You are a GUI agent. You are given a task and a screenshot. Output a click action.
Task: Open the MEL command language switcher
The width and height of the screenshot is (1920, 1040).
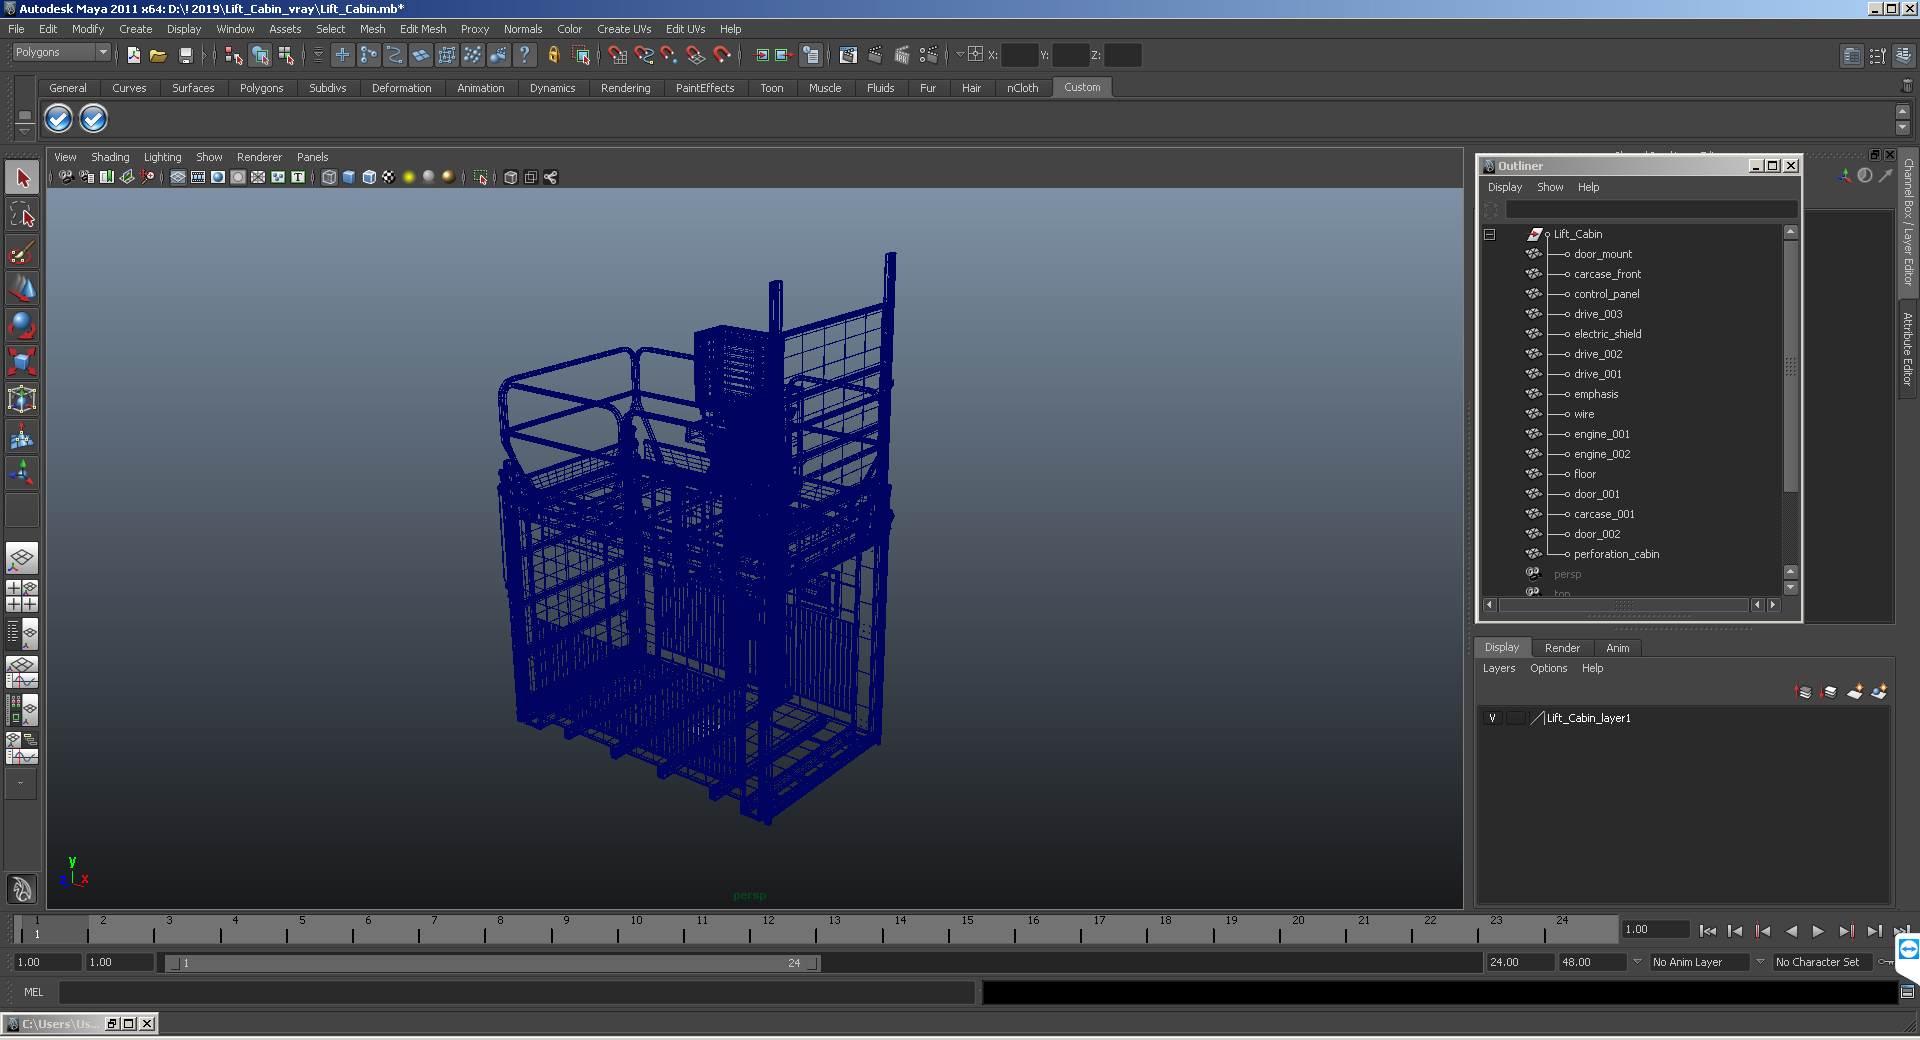(x=34, y=992)
